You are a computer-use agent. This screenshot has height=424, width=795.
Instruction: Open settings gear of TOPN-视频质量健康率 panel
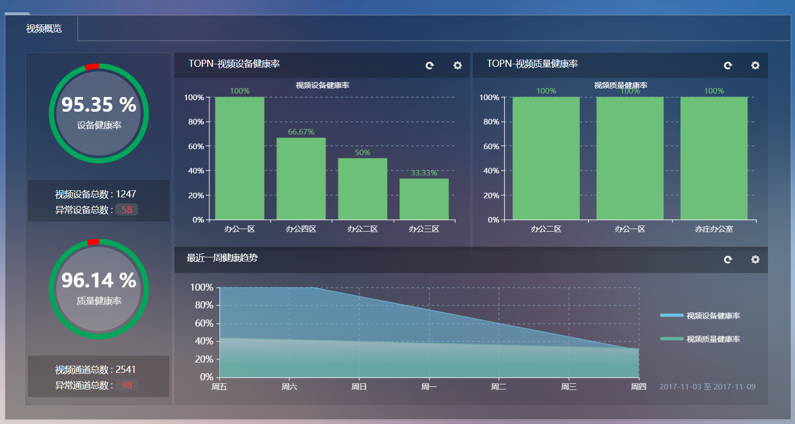click(755, 66)
